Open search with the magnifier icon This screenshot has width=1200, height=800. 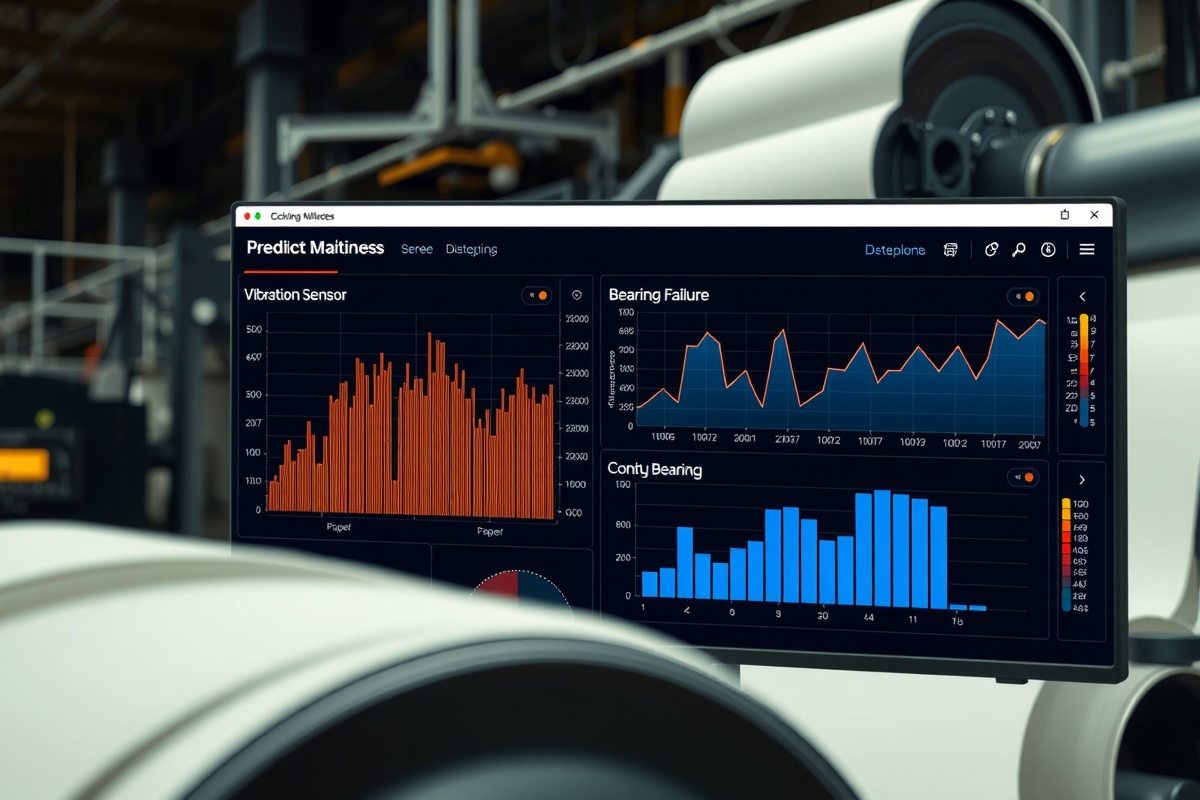[1019, 250]
